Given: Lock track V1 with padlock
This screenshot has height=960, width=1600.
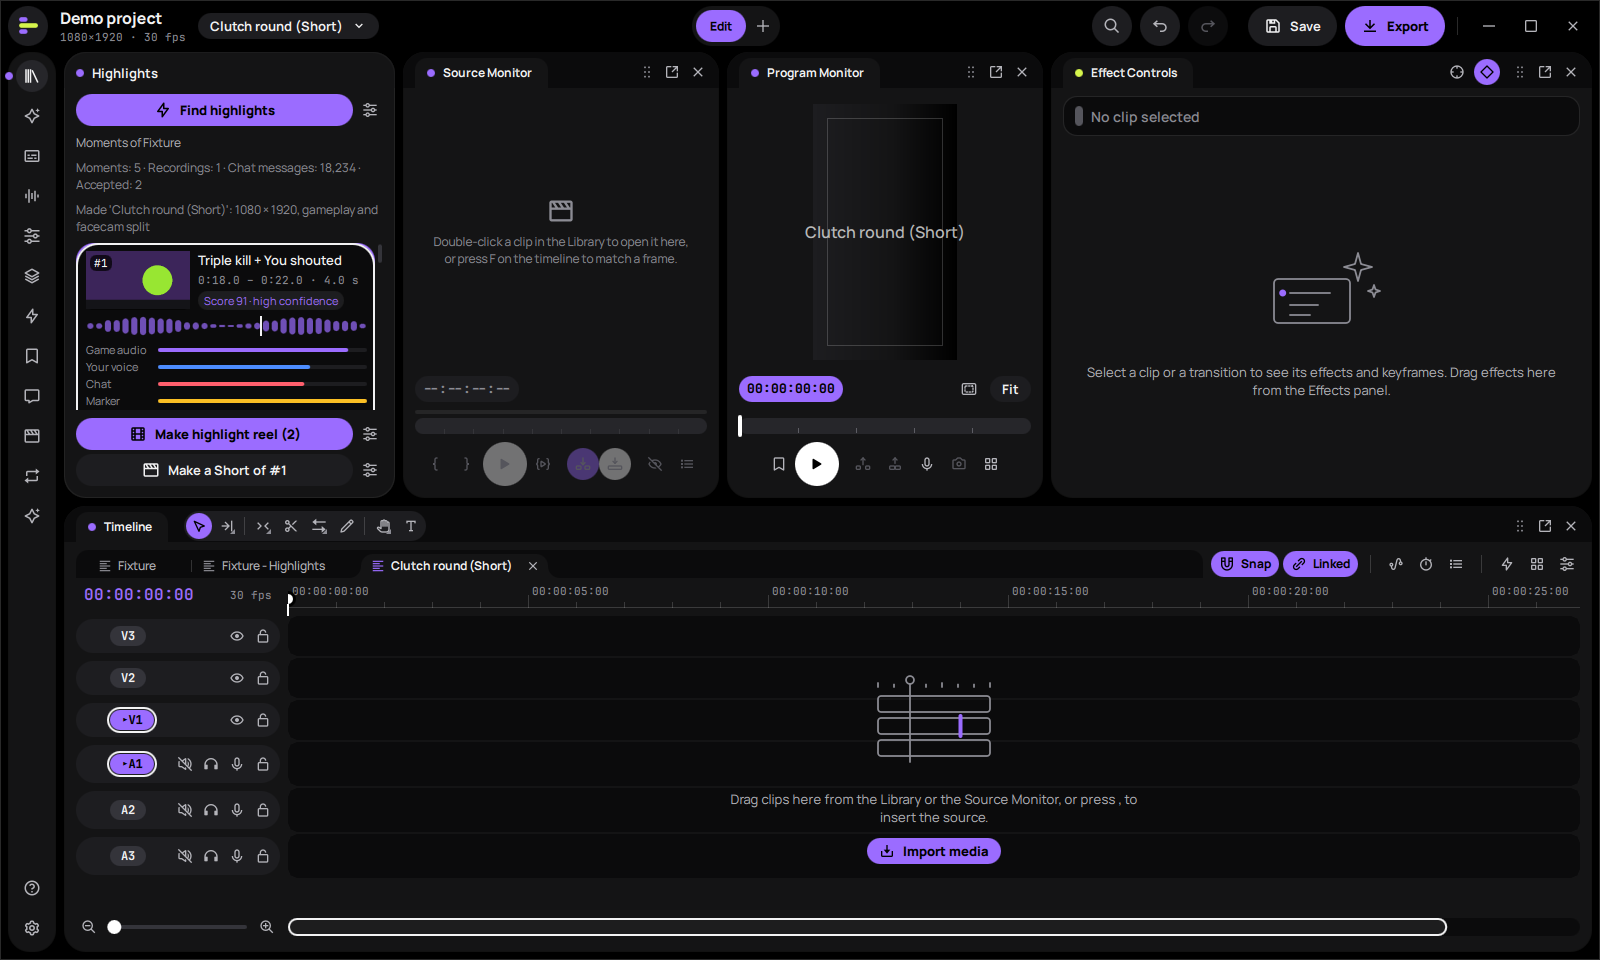Looking at the screenshot, I should [x=263, y=720].
